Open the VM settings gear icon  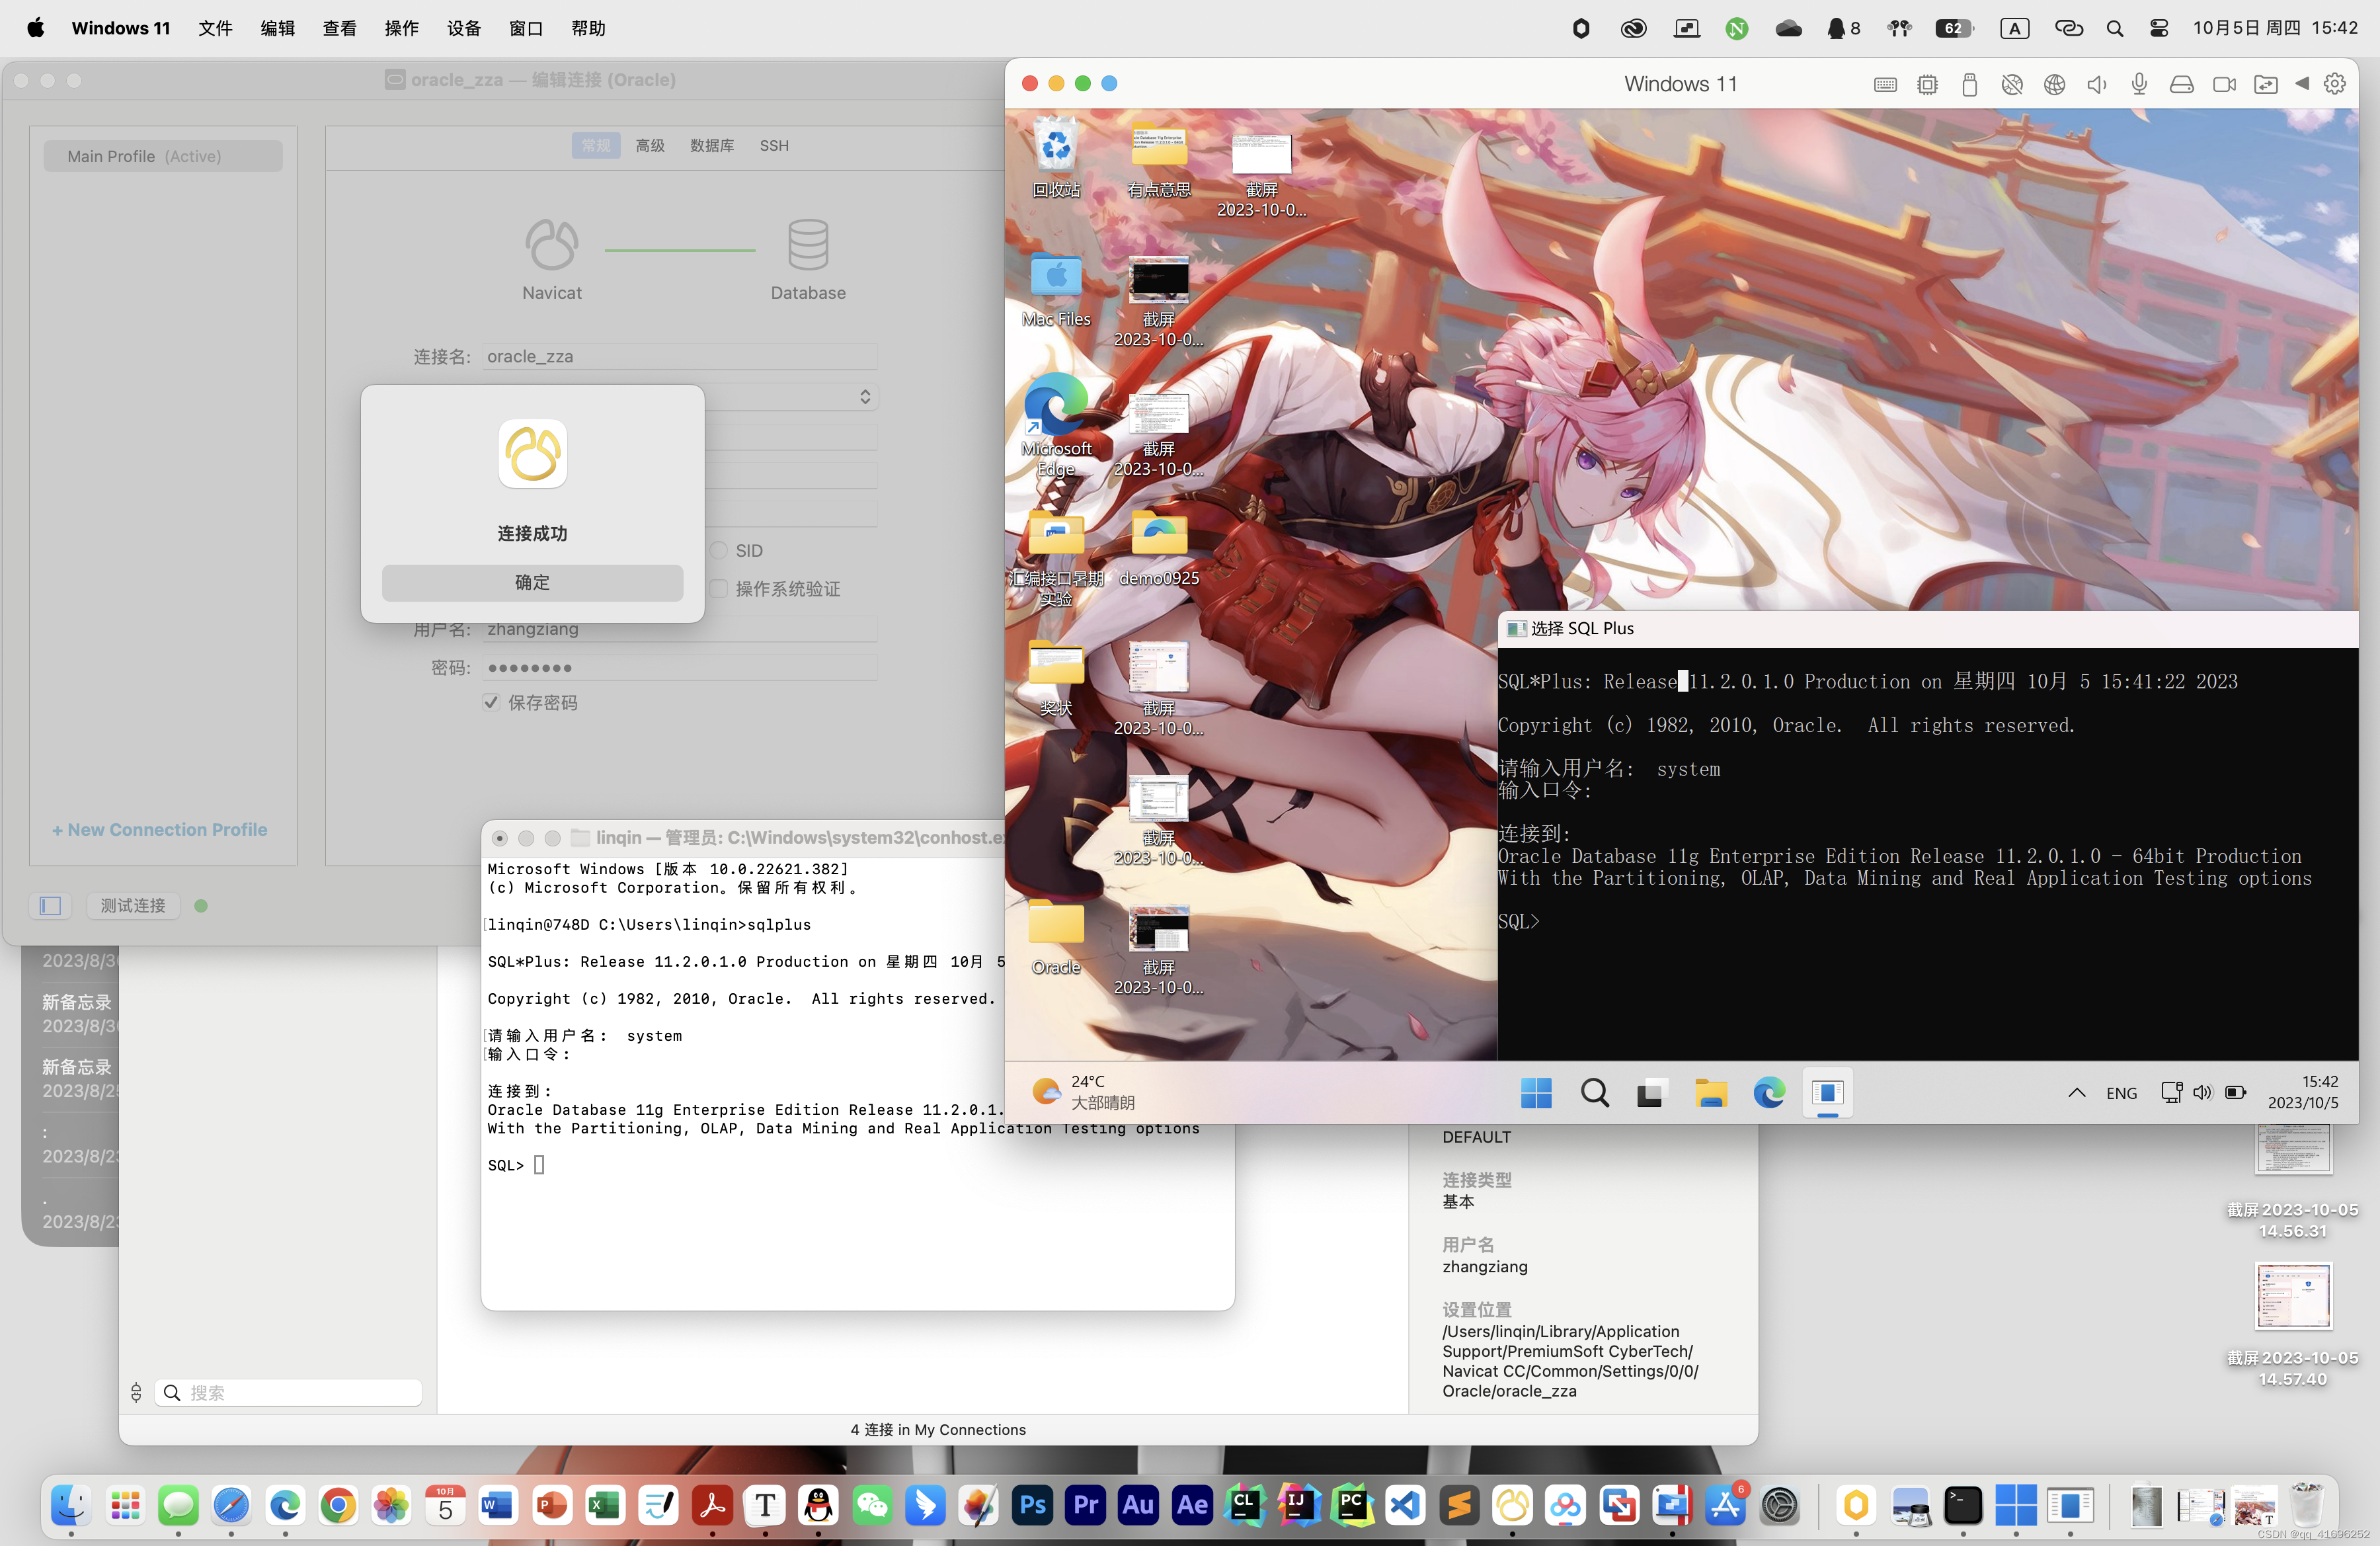2334,85
